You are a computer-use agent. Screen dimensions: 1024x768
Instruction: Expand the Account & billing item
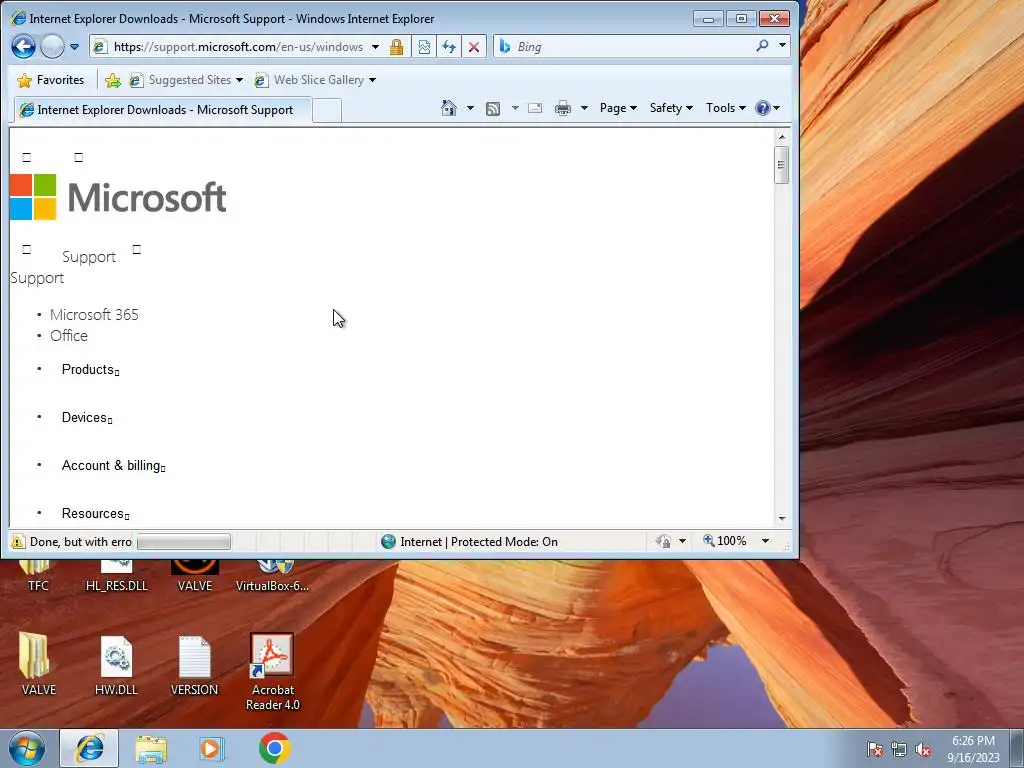pos(113,466)
